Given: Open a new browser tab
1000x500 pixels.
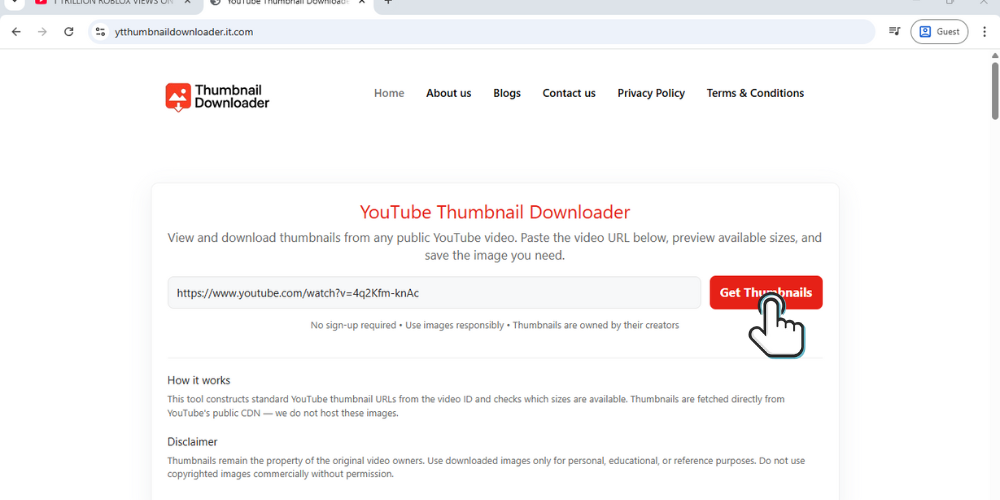Looking at the screenshot, I should [388, 2].
